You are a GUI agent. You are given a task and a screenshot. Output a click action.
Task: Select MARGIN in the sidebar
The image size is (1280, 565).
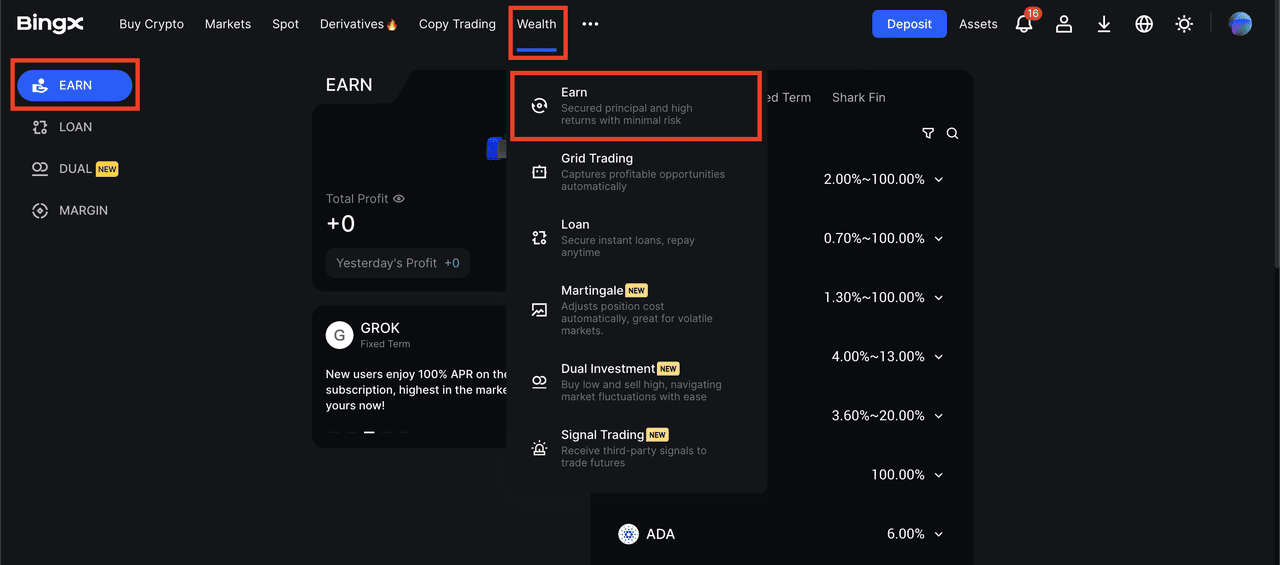pos(75,211)
